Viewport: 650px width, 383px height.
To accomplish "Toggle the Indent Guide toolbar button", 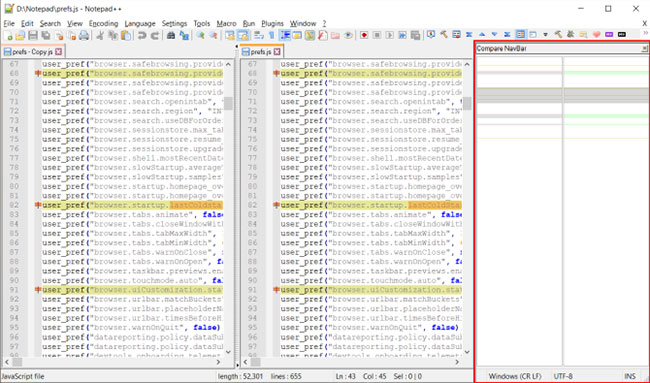I will (x=284, y=35).
